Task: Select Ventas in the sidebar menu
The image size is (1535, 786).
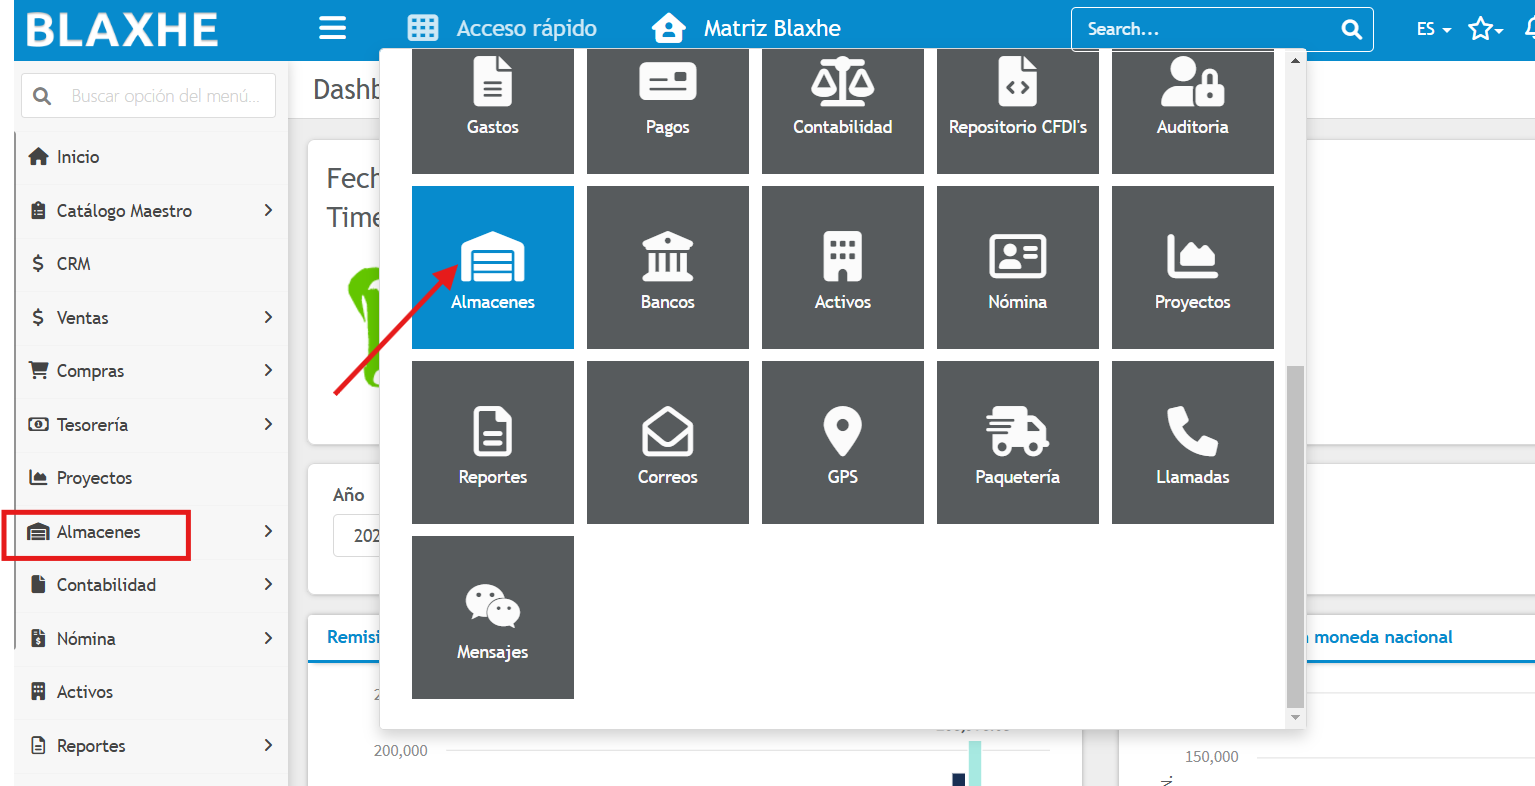Action: point(82,318)
